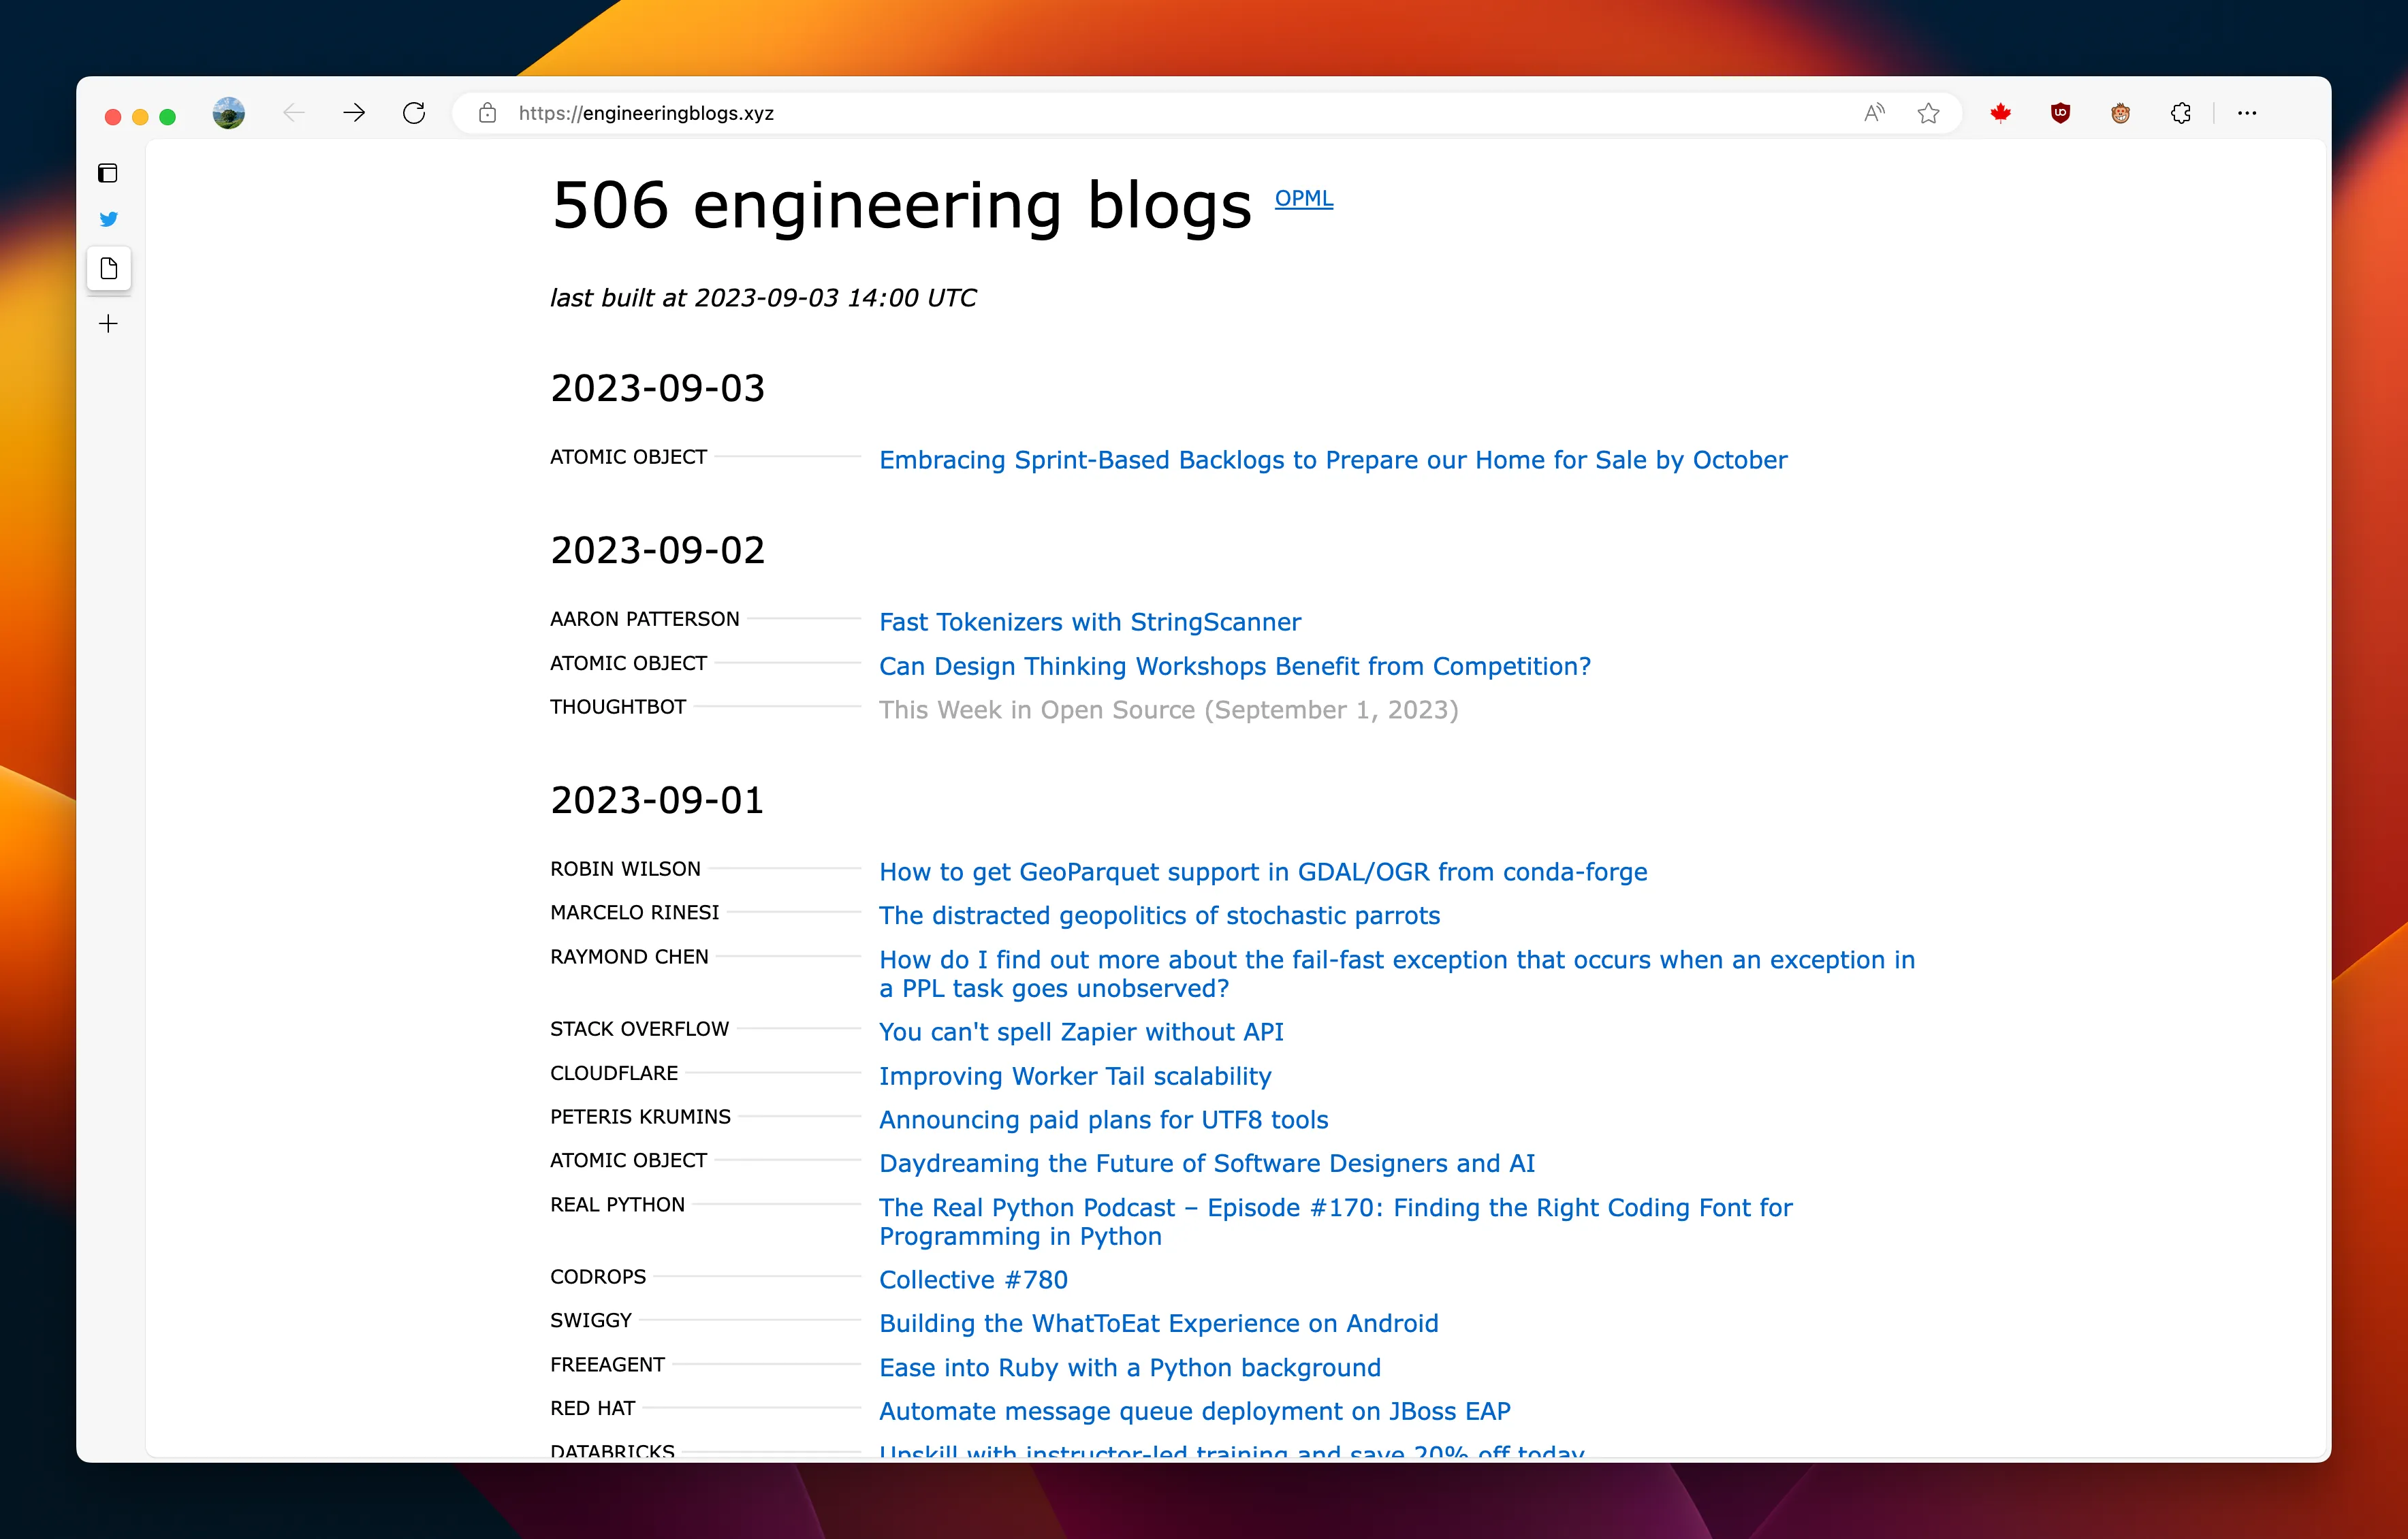
Task: Reload the page with refresh icon
Action: pos(414,113)
